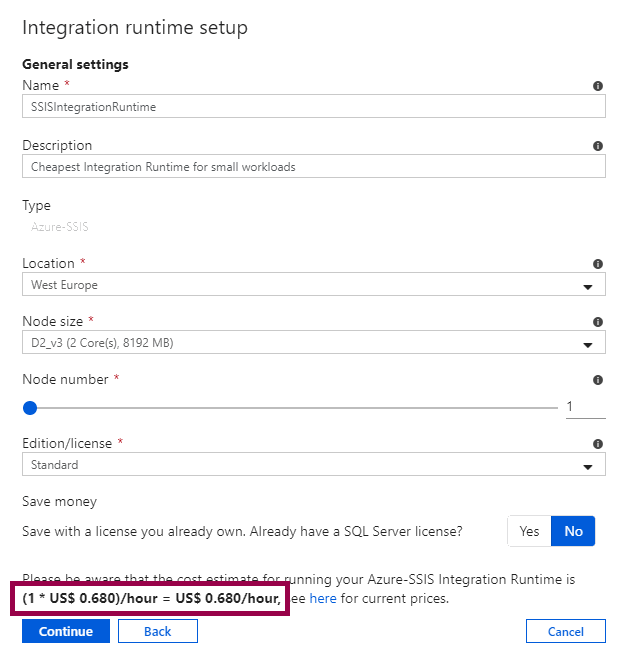Open the Edition/license Standard dropdown
630x660 pixels.
(313, 465)
